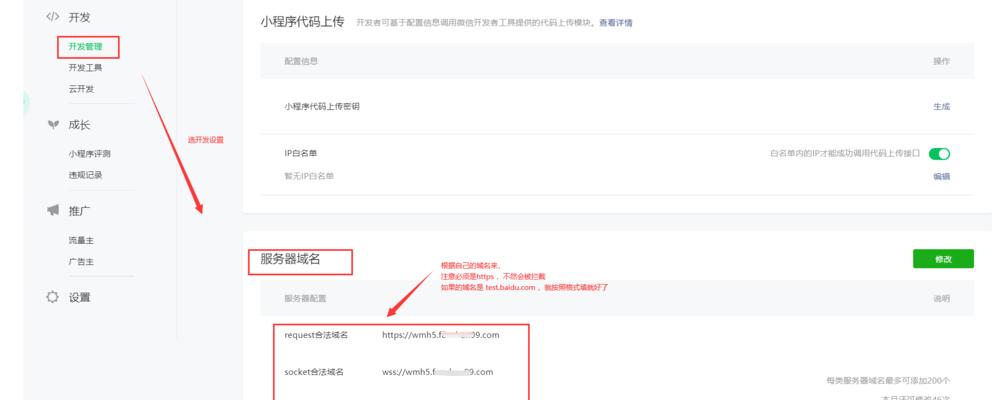Screen dimensions: 992x400
Task: Click the 开发 section heading
Action: [80, 17]
